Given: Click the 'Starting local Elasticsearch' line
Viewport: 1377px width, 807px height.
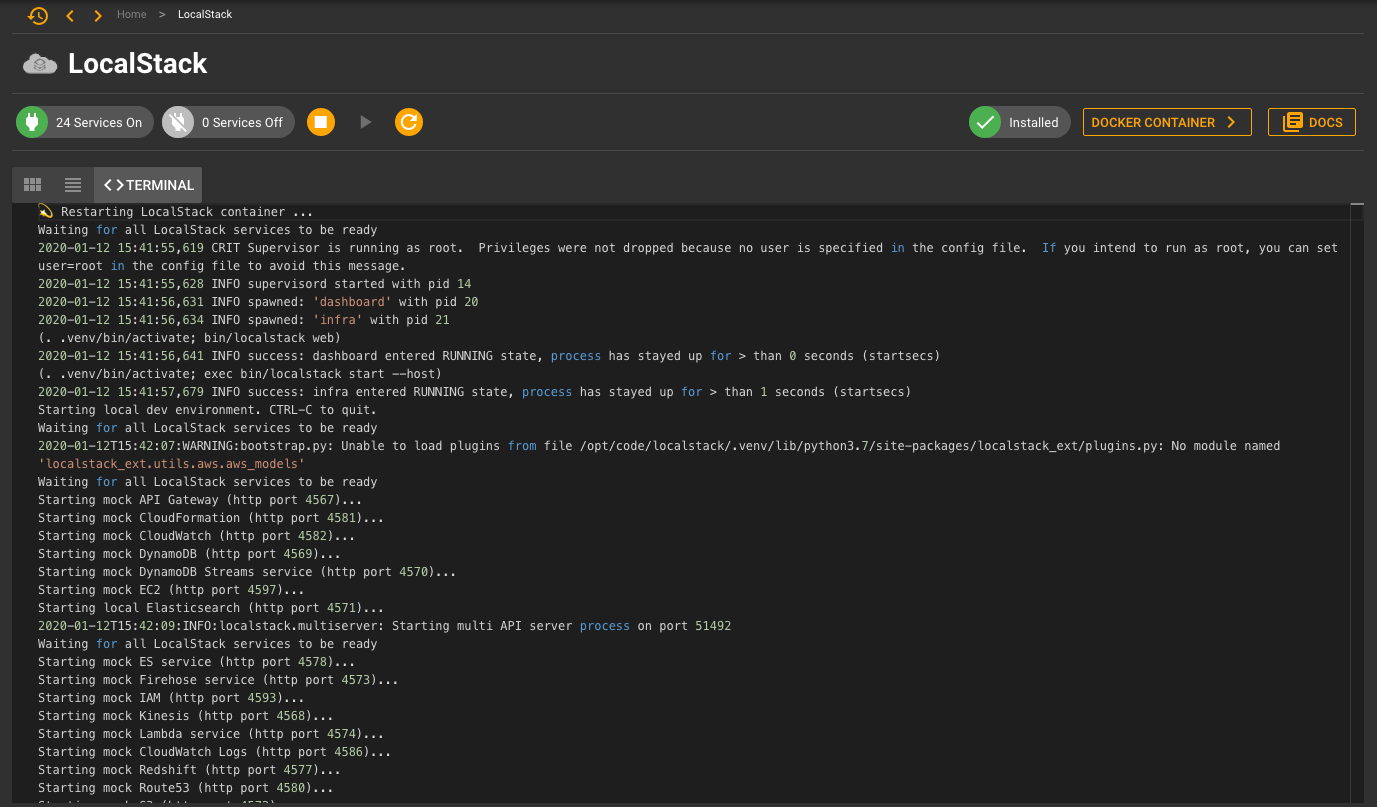Looking at the screenshot, I should pos(211,608).
